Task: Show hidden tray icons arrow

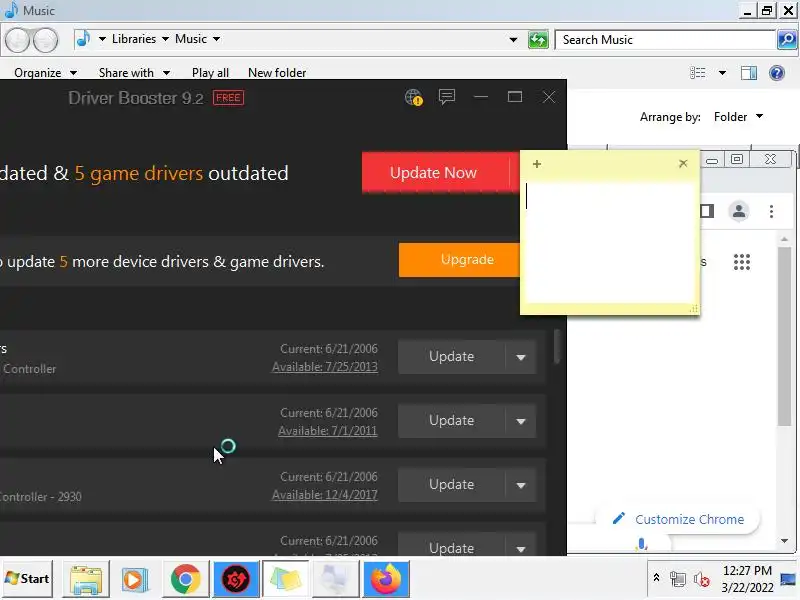Action: pyautogui.click(x=656, y=578)
